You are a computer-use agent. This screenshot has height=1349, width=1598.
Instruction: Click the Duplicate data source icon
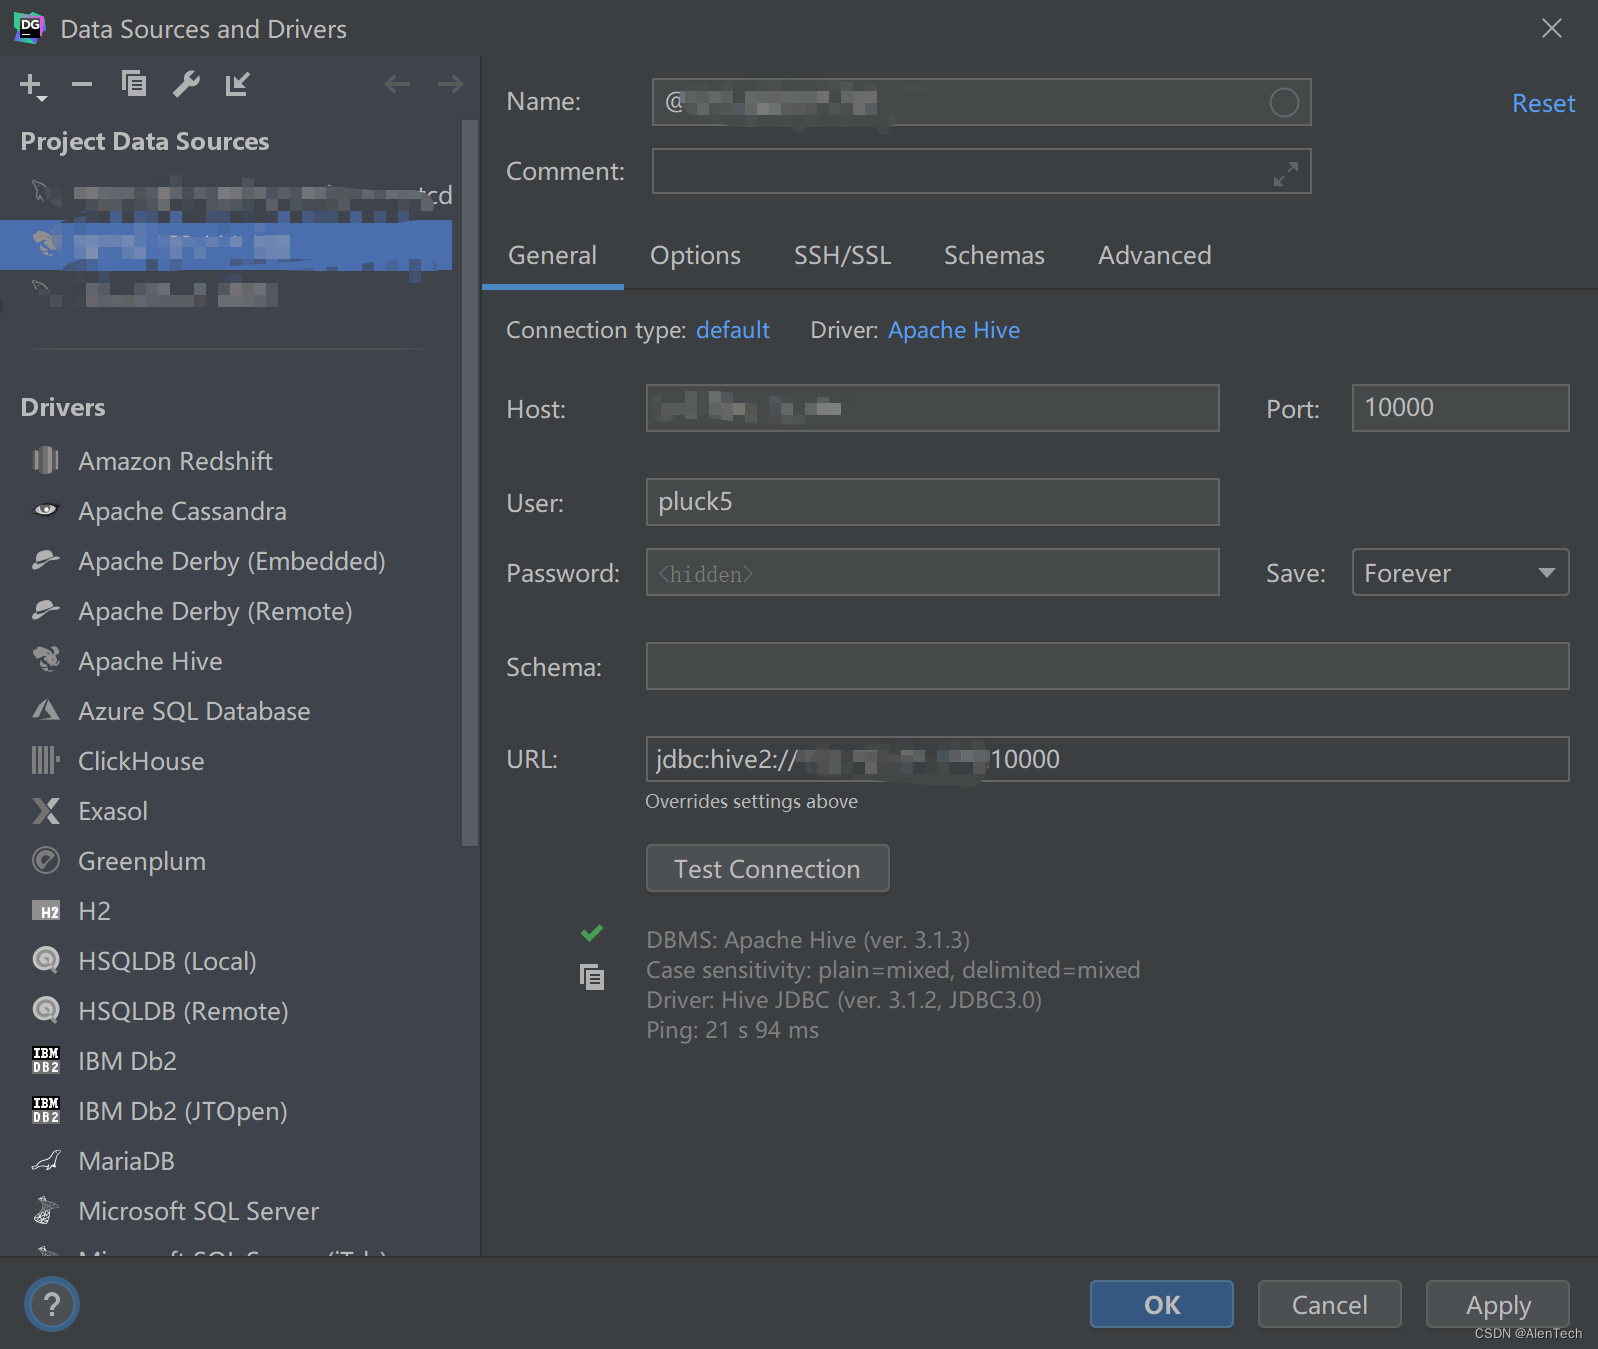[134, 84]
